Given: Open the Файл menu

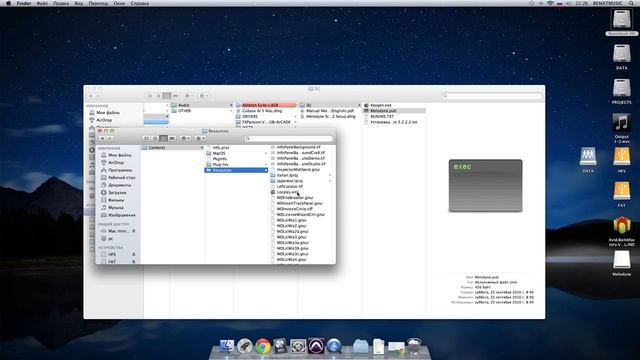Looking at the screenshot, I should [42, 3].
